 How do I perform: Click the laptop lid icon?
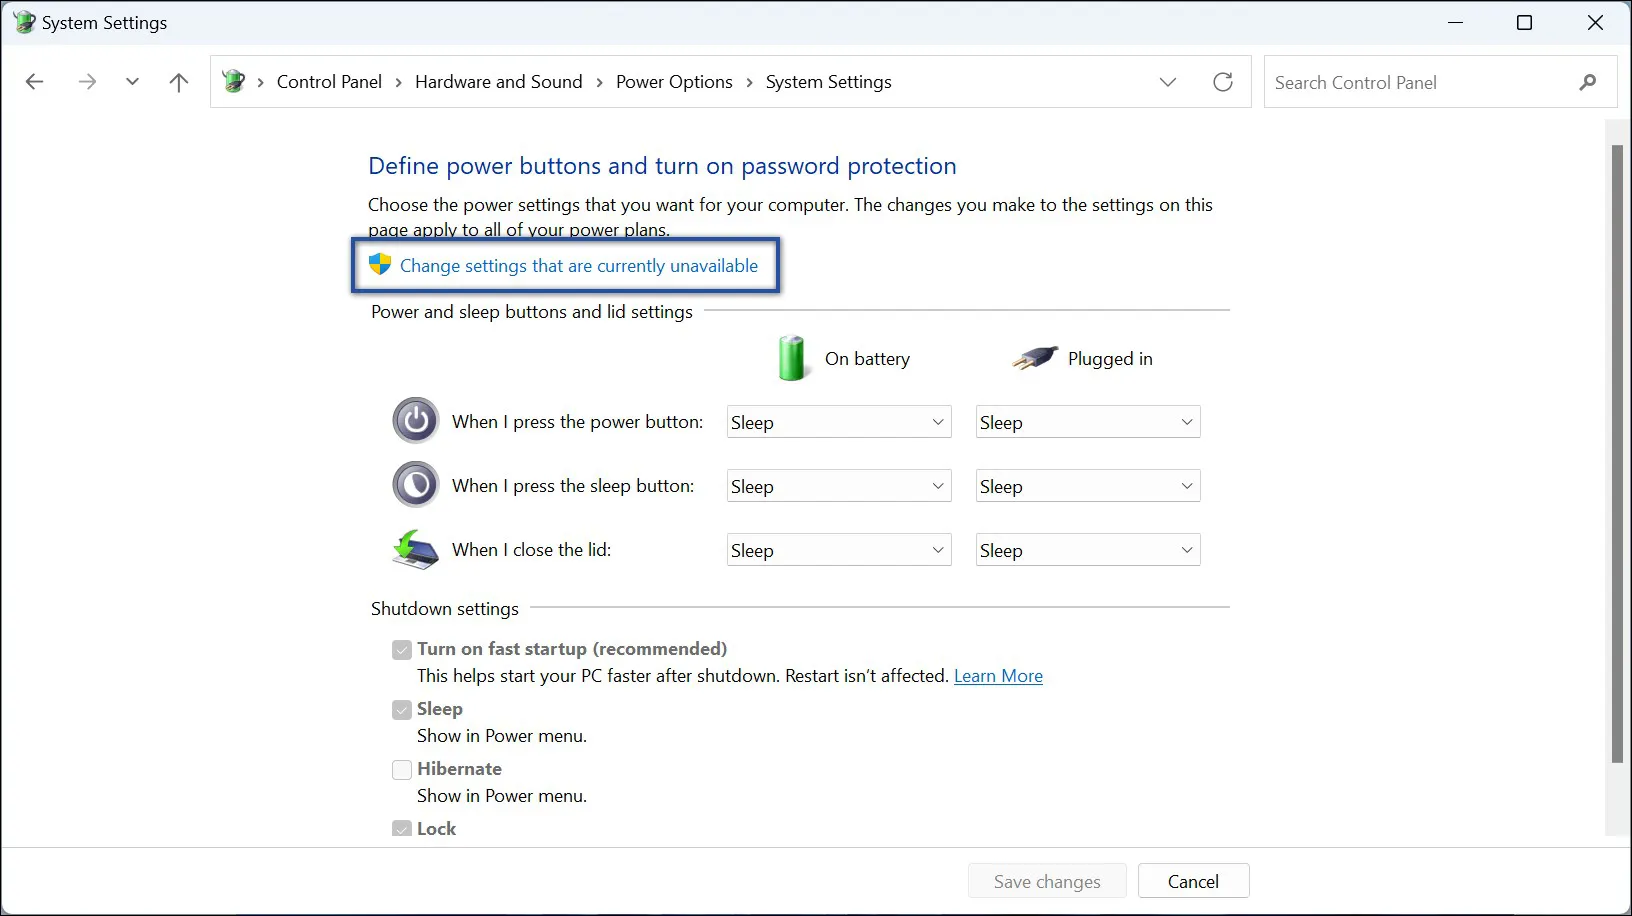click(415, 549)
